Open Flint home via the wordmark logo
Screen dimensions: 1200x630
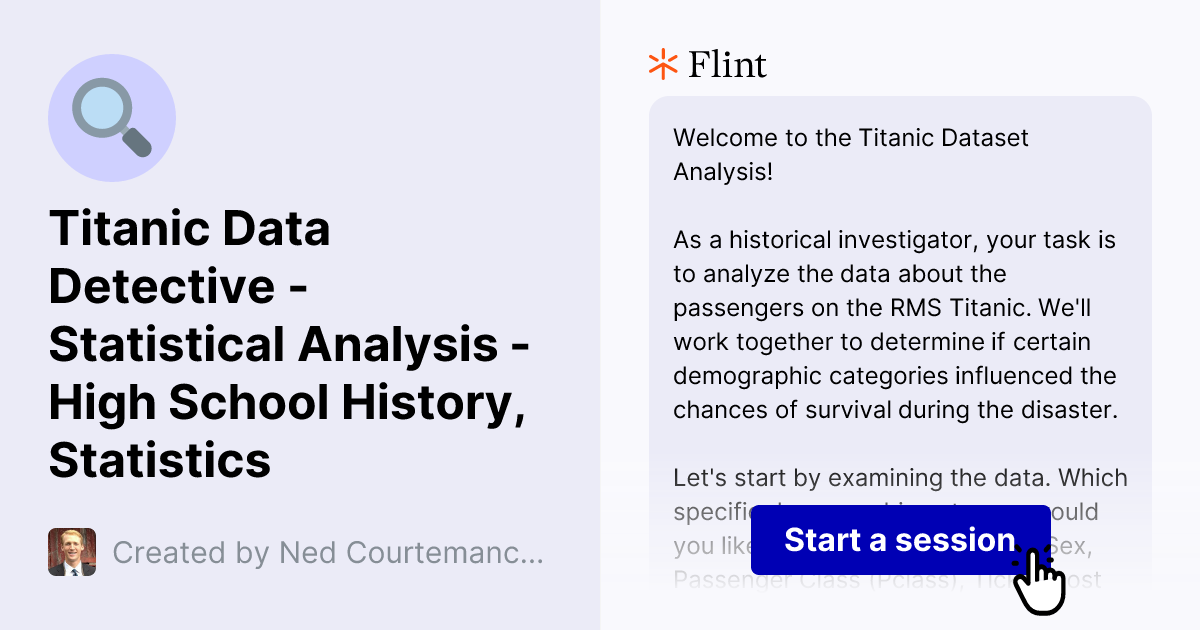pyautogui.click(x=725, y=64)
